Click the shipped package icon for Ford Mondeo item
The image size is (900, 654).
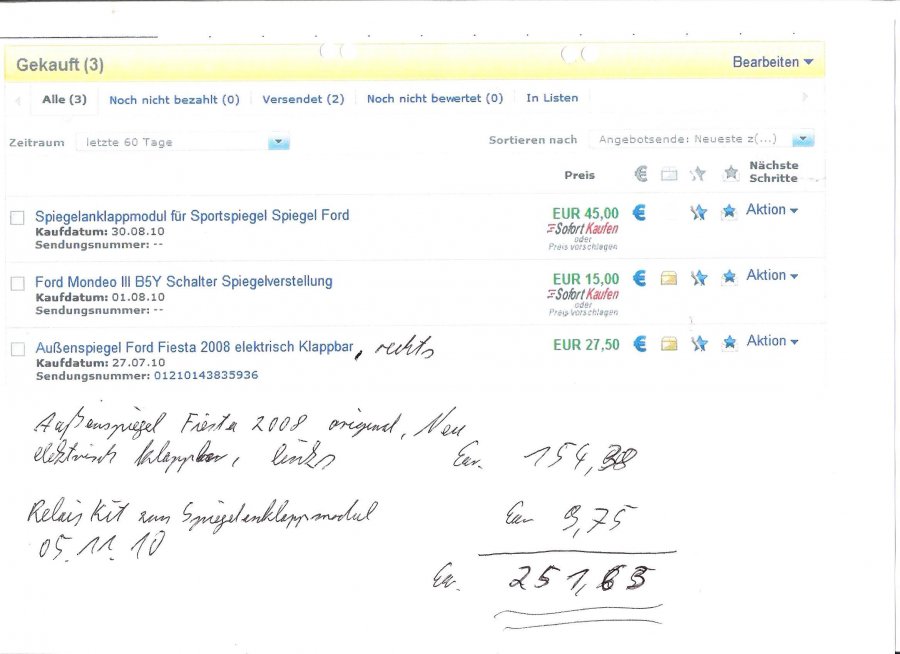point(669,278)
